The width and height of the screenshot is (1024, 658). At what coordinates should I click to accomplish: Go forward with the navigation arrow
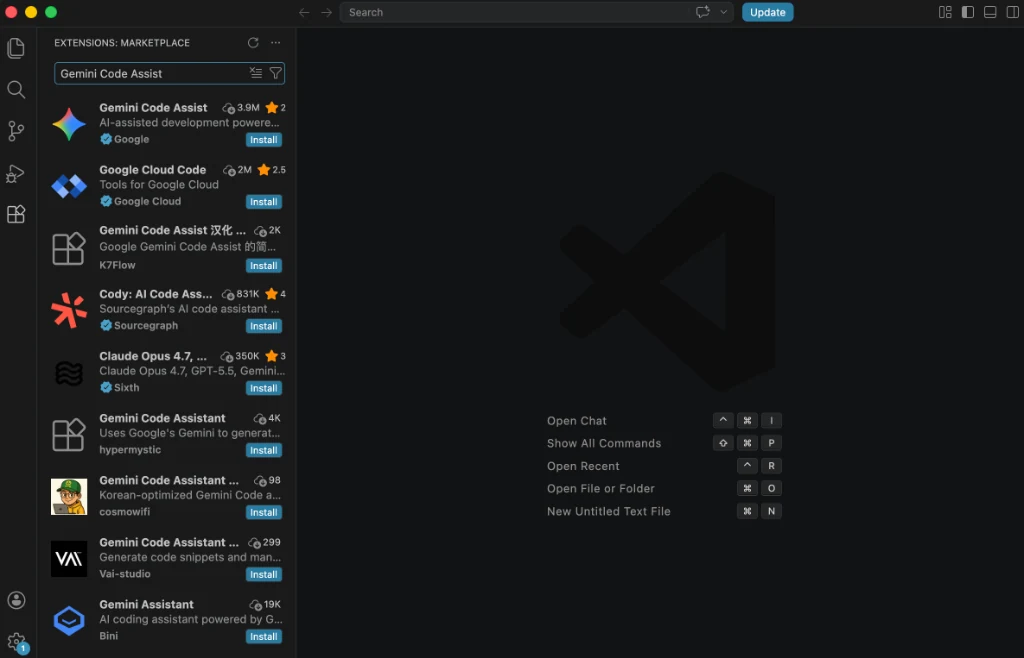tap(327, 12)
